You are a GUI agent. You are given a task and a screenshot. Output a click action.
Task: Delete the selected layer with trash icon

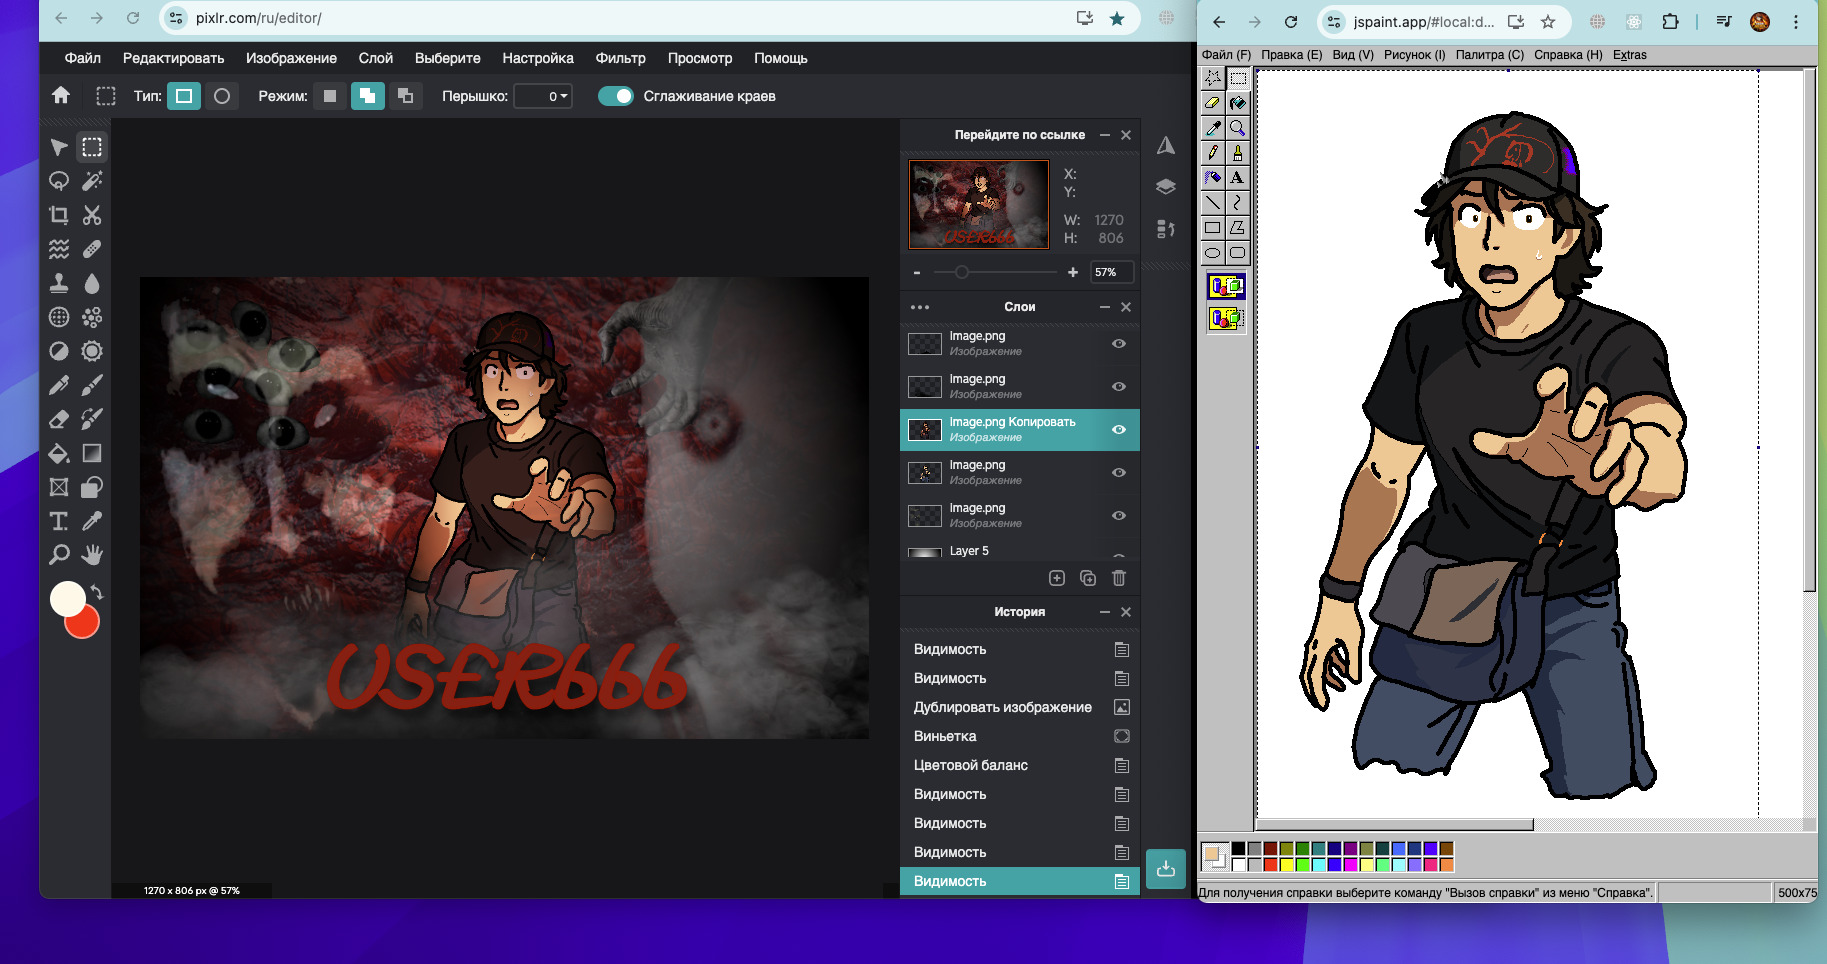point(1119,578)
